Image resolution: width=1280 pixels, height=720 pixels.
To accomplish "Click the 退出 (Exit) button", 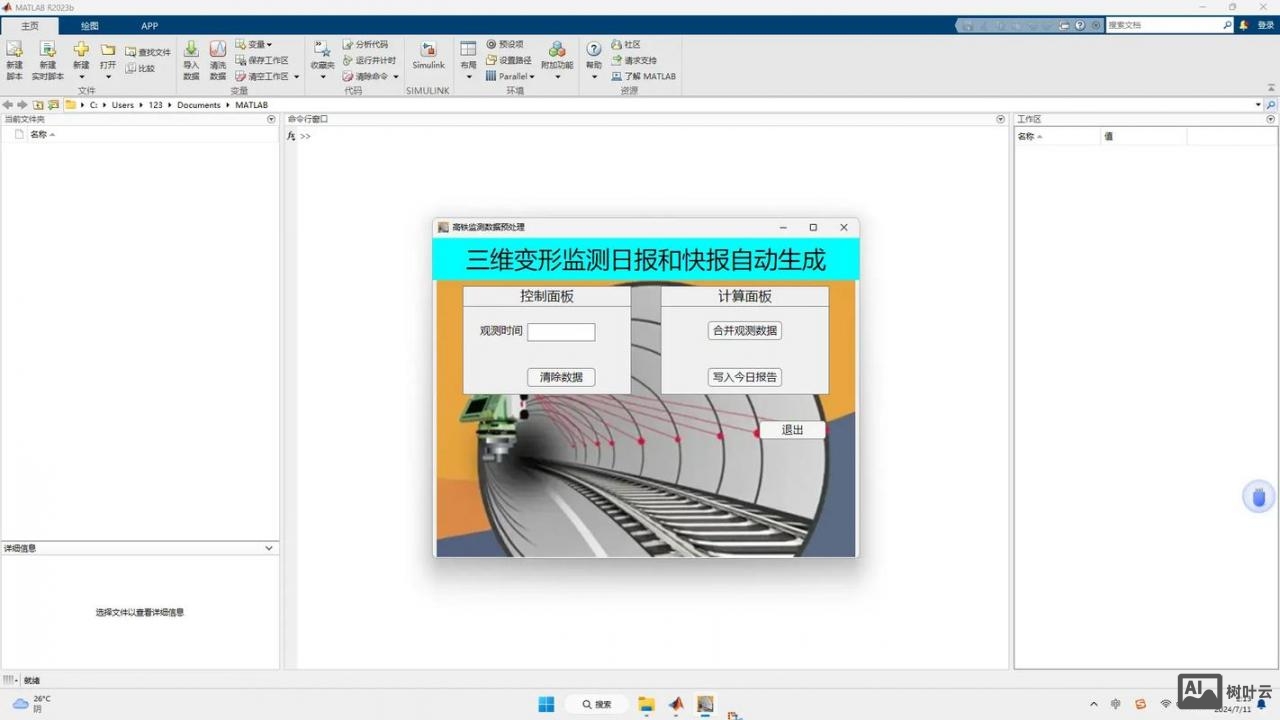I will [x=792, y=430].
